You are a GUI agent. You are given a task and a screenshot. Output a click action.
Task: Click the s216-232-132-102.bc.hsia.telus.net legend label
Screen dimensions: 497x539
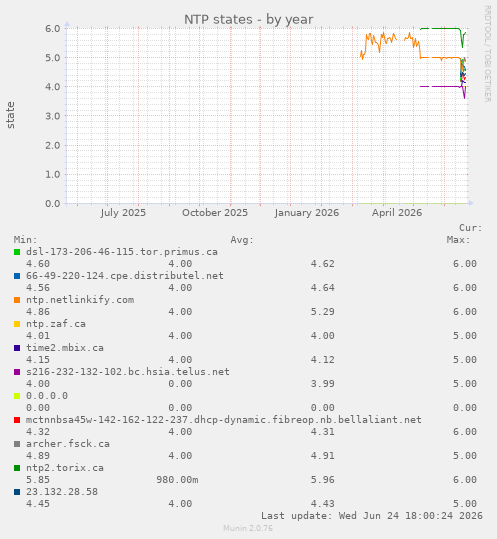tap(128, 372)
